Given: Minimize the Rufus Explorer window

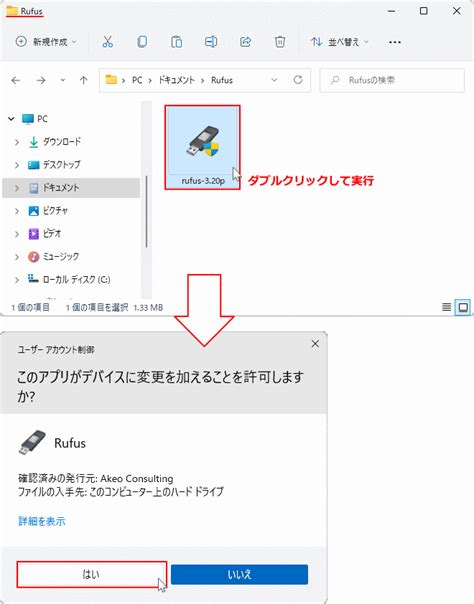Looking at the screenshot, I should 392,11.
